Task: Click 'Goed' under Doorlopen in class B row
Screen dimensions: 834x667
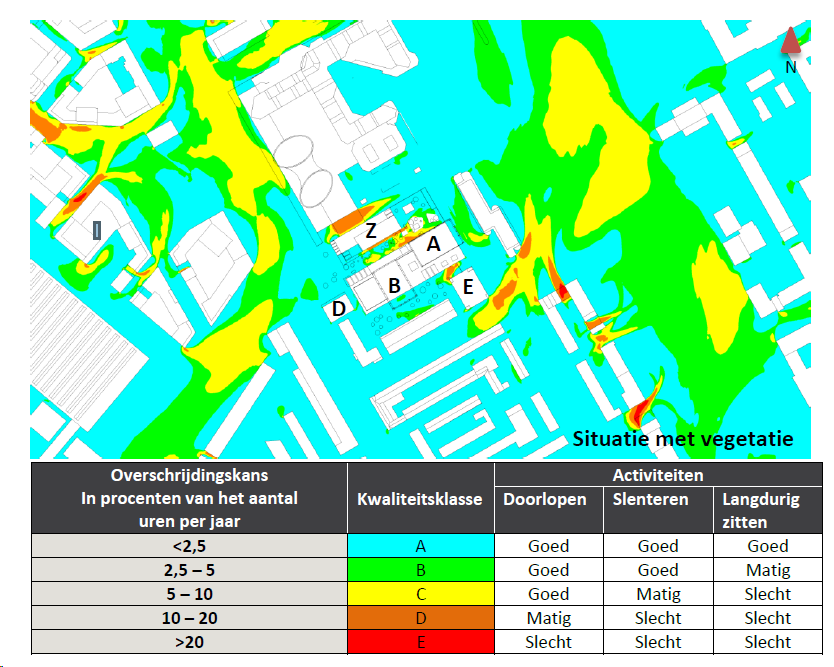Action: (x=548, y=570)
